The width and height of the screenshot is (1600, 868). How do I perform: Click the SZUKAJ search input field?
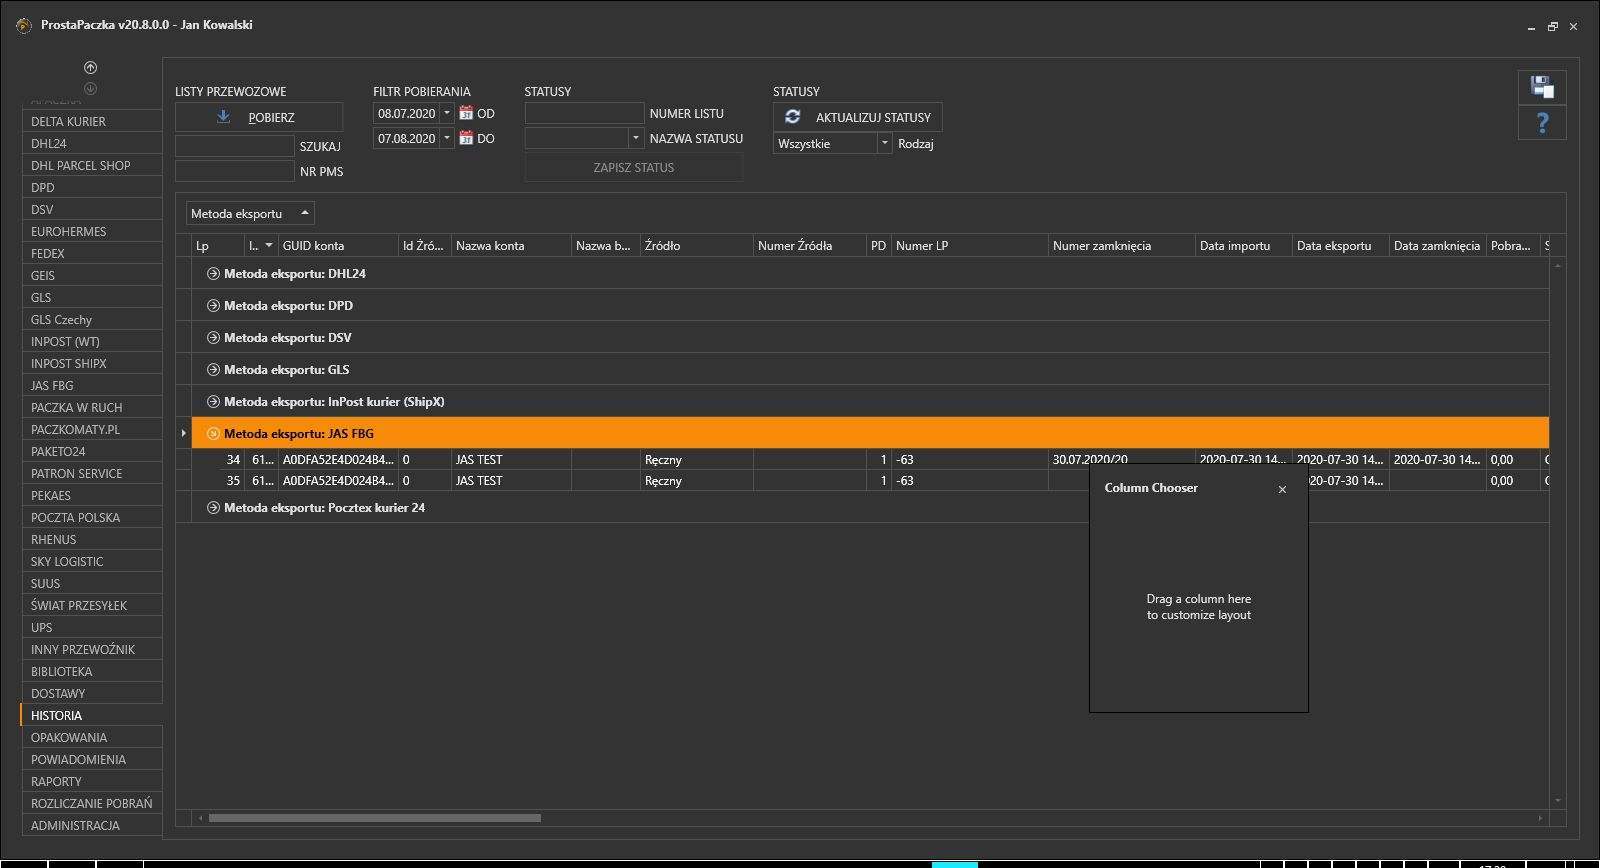coord(235,146)
